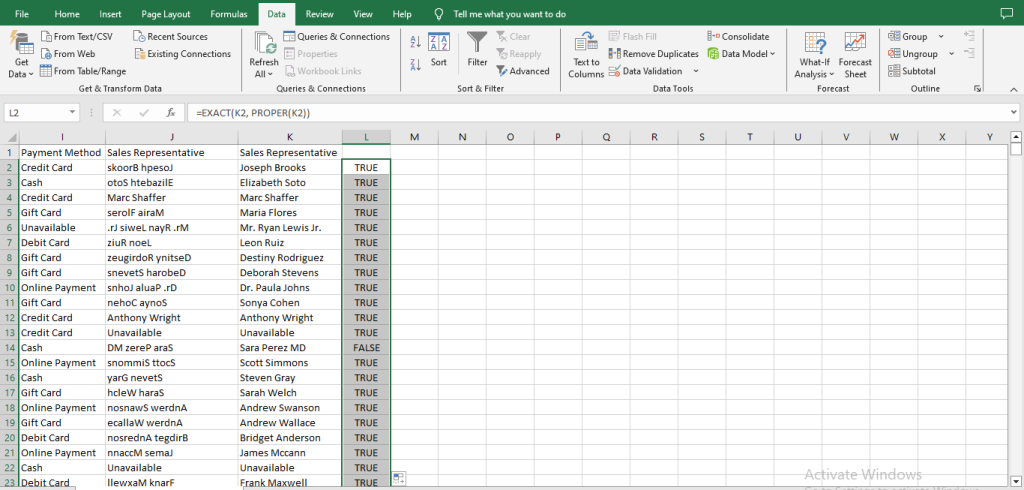This screenshot has height=490, width=1024.
Task: Click the Name Box showing L2
Action: 35,112
